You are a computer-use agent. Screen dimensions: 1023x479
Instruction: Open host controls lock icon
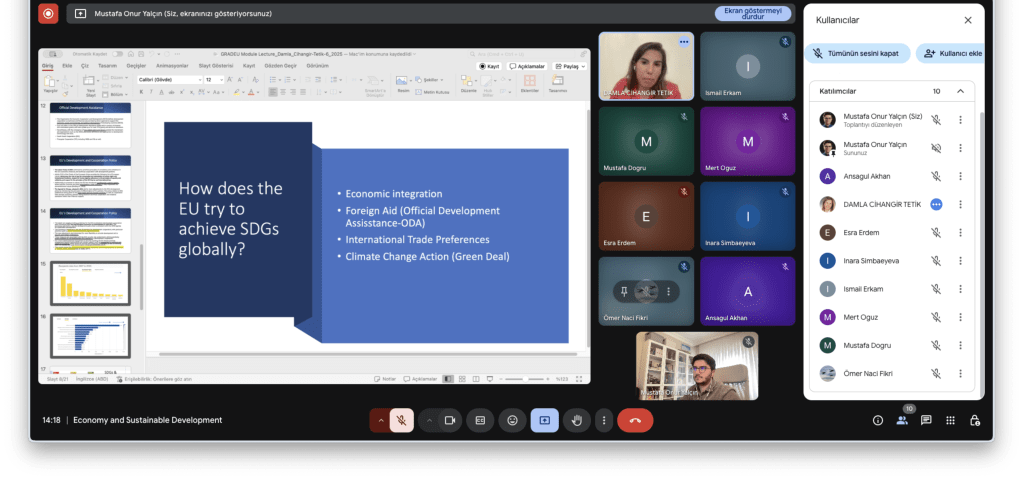click(x=974, y=420)
